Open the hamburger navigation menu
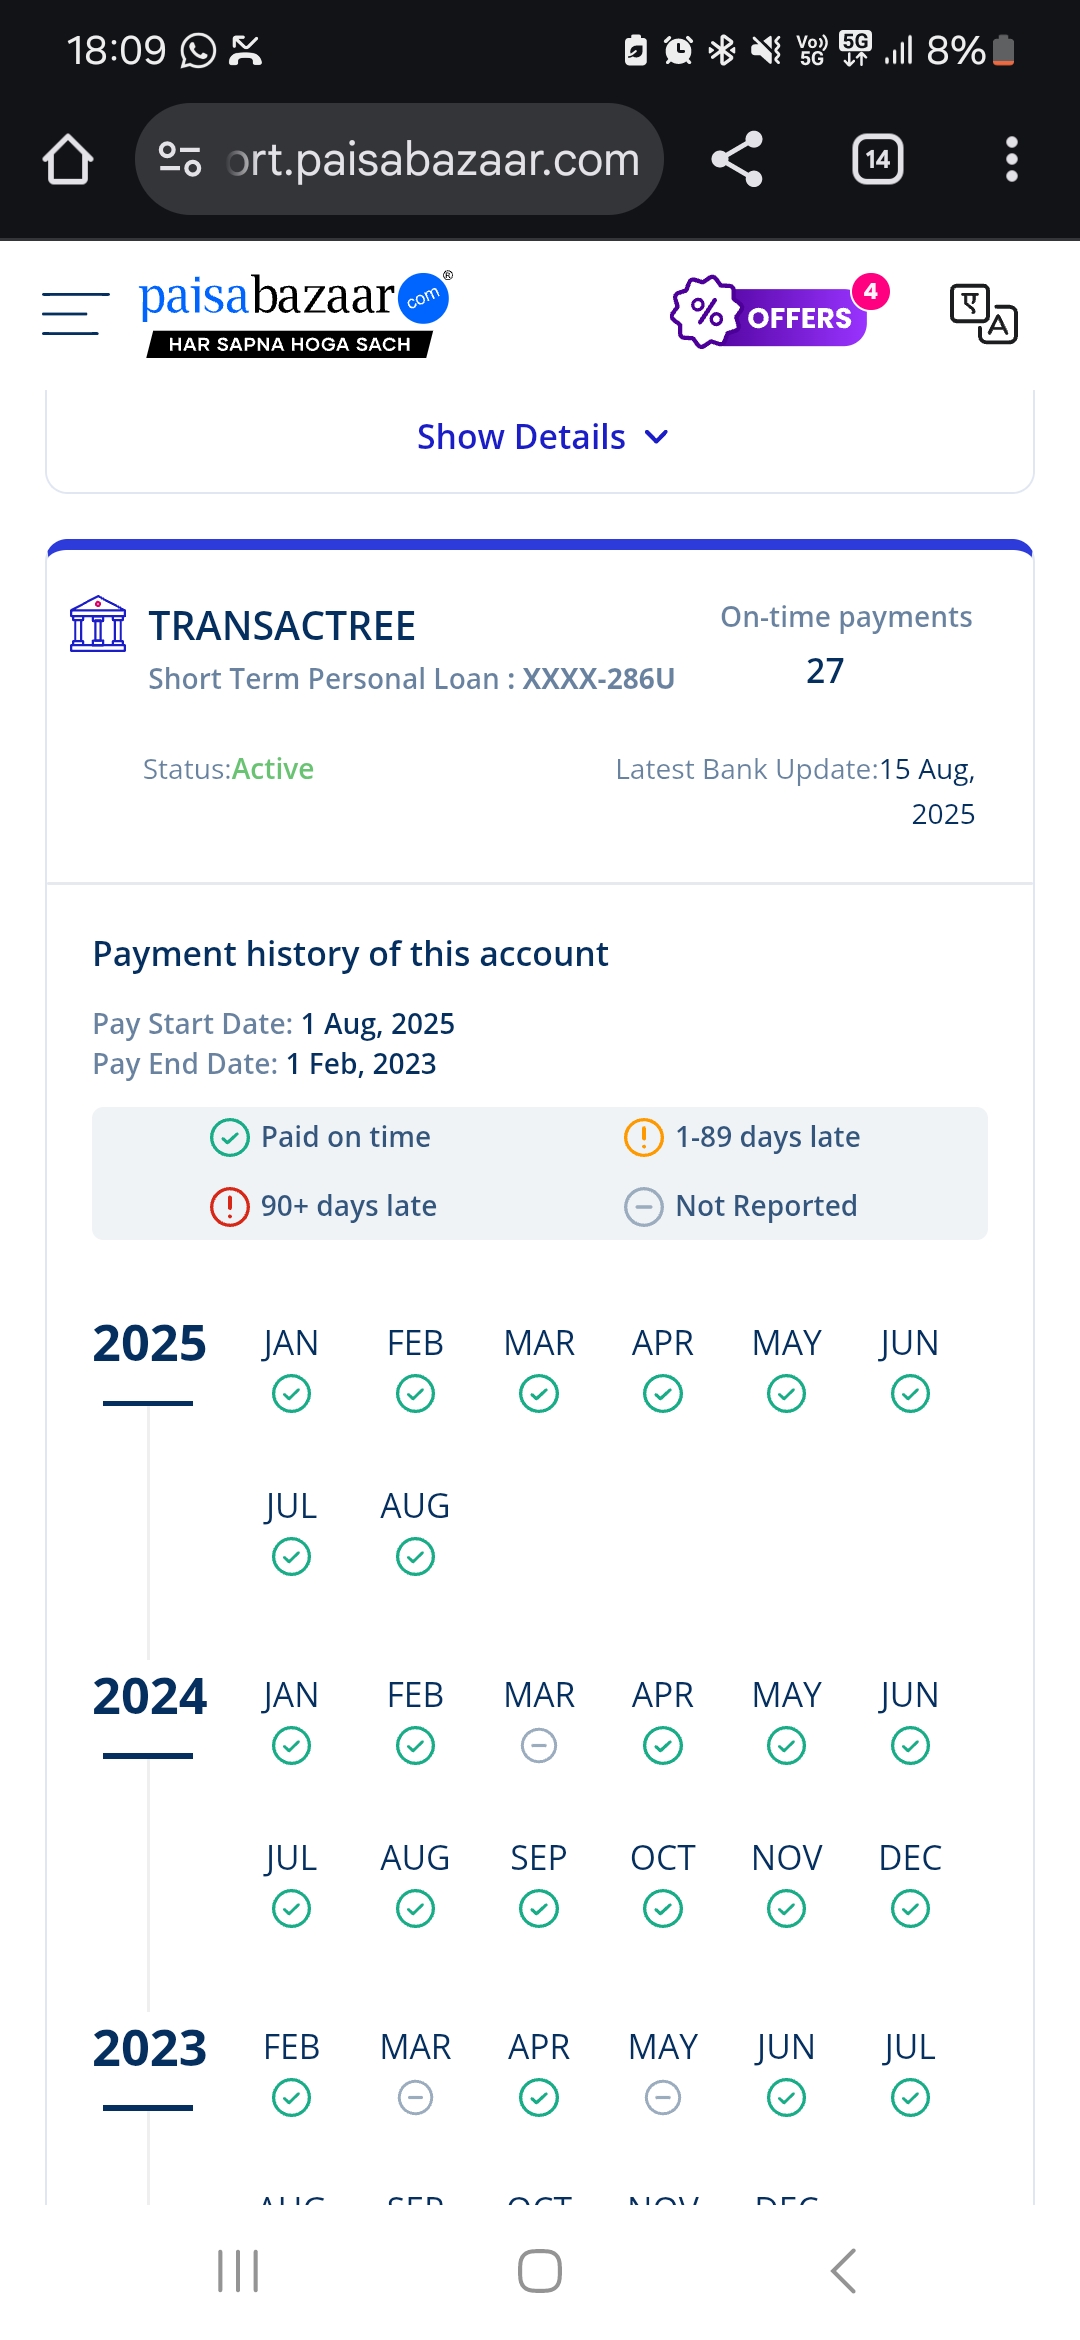This screenshot has width=1080, height=2340. click(75, 313)
